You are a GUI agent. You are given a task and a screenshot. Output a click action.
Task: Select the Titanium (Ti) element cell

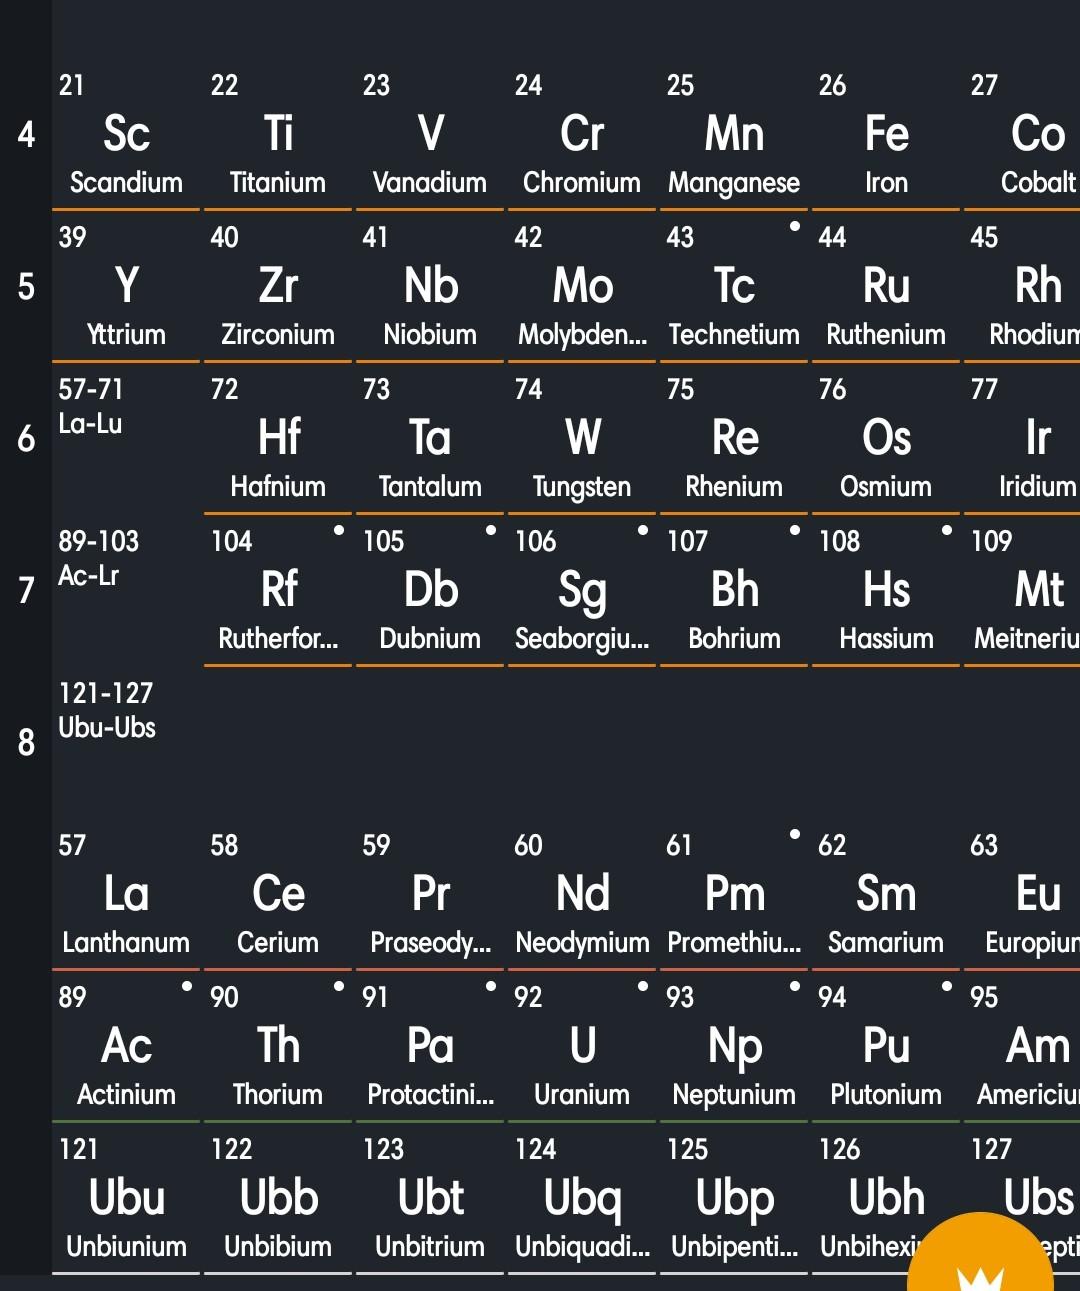(x=278, y=138)
